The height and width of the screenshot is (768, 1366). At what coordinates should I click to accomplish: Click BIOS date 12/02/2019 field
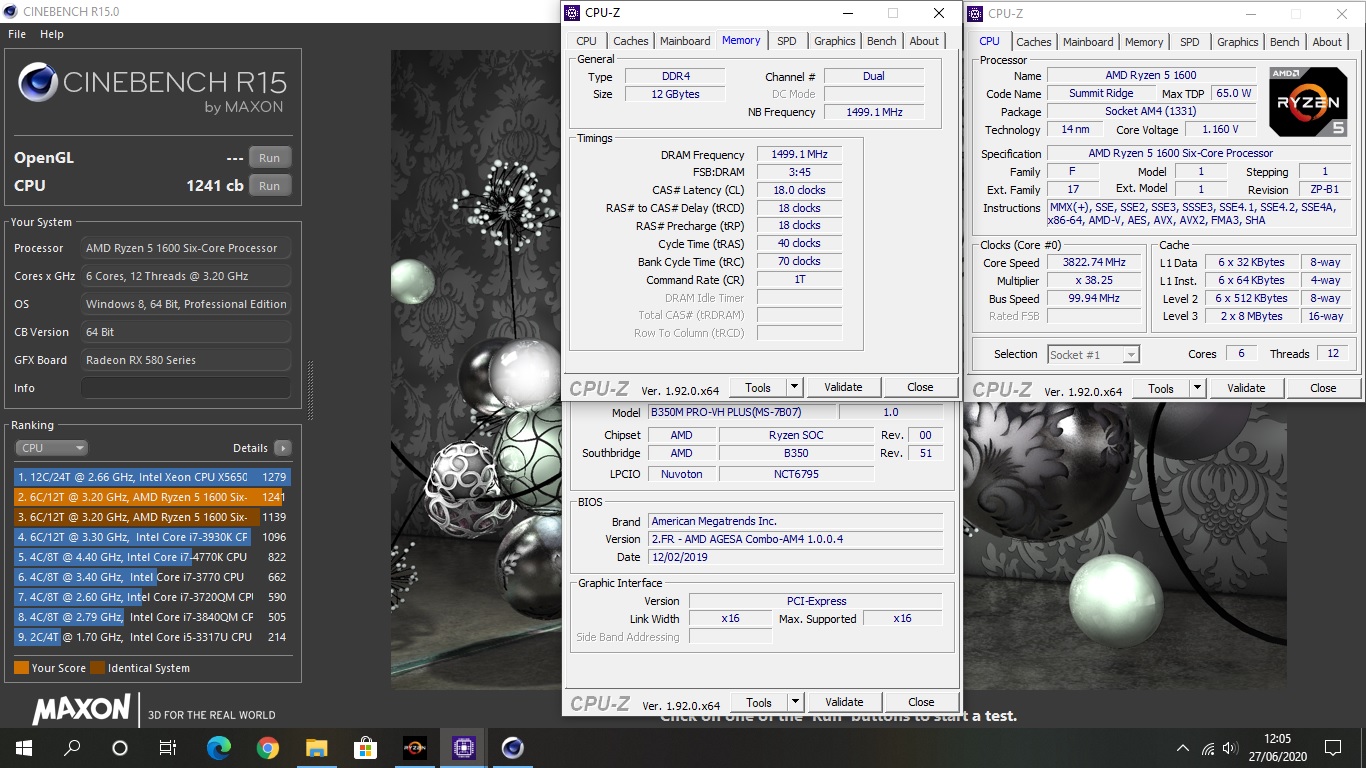795,557
